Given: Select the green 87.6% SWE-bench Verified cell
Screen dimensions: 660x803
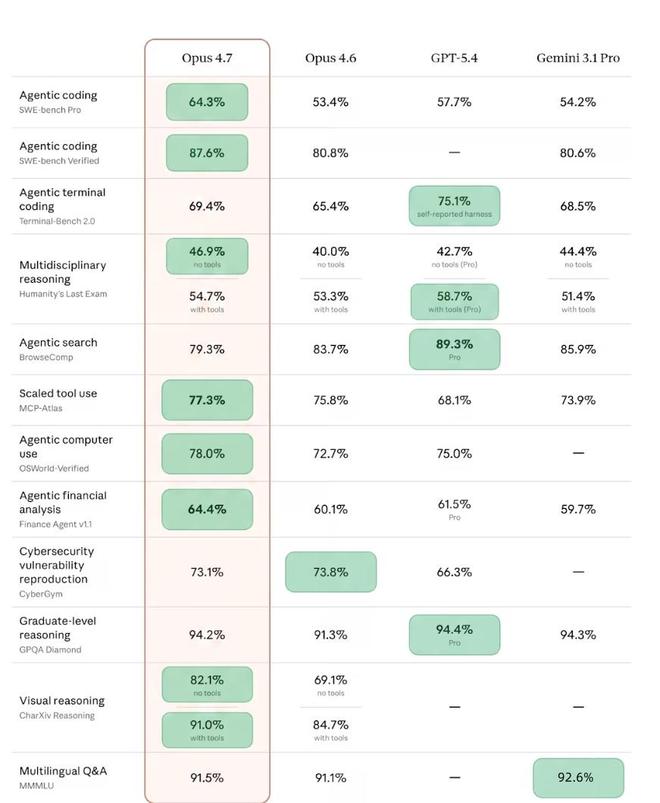Looking at the screenshot, I should 207,153.
